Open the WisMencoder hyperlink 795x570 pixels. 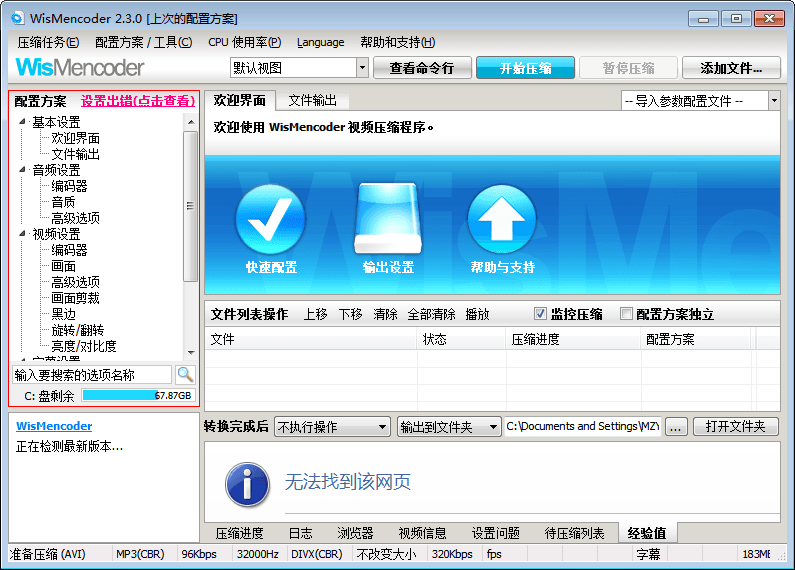click(54, 426)
